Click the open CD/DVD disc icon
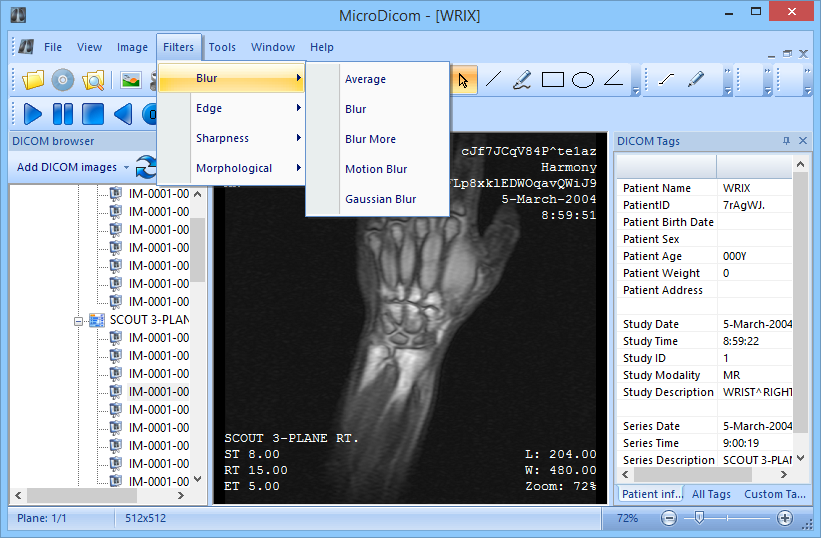821x538 pixels. pos(63,80)
